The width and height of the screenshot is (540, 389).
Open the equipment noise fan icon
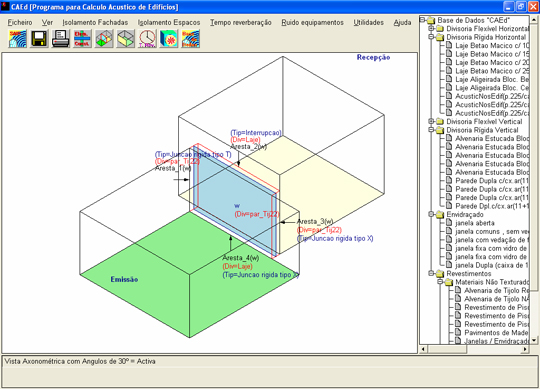point(169,38)
